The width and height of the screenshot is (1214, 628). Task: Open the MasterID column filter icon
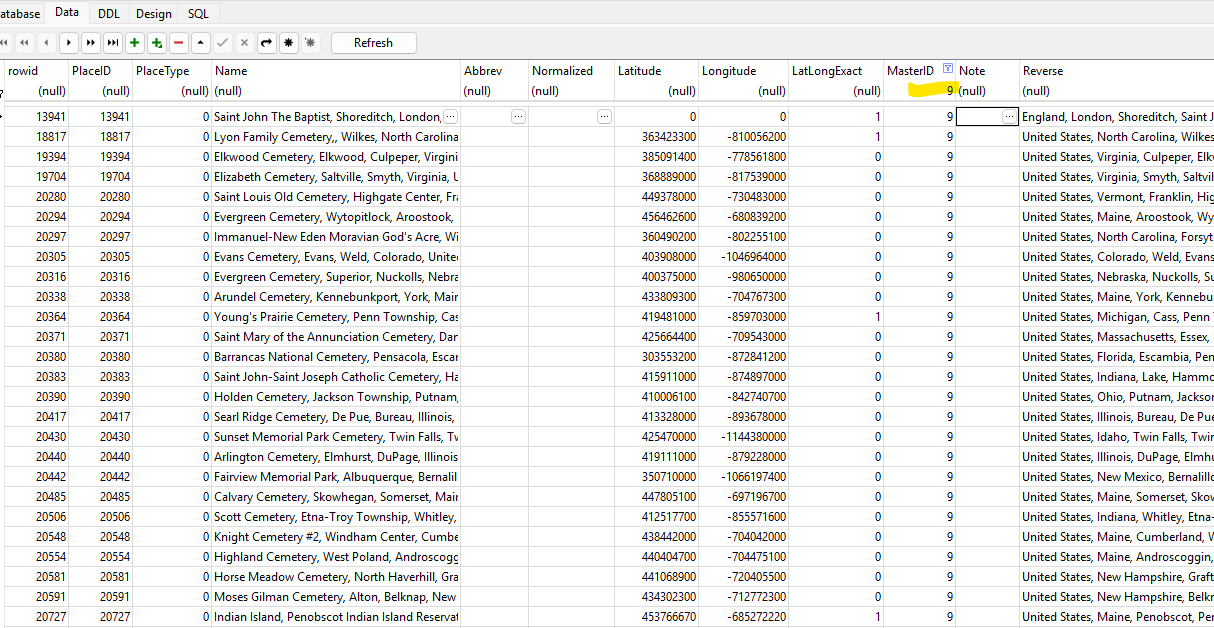coord(947,70)
